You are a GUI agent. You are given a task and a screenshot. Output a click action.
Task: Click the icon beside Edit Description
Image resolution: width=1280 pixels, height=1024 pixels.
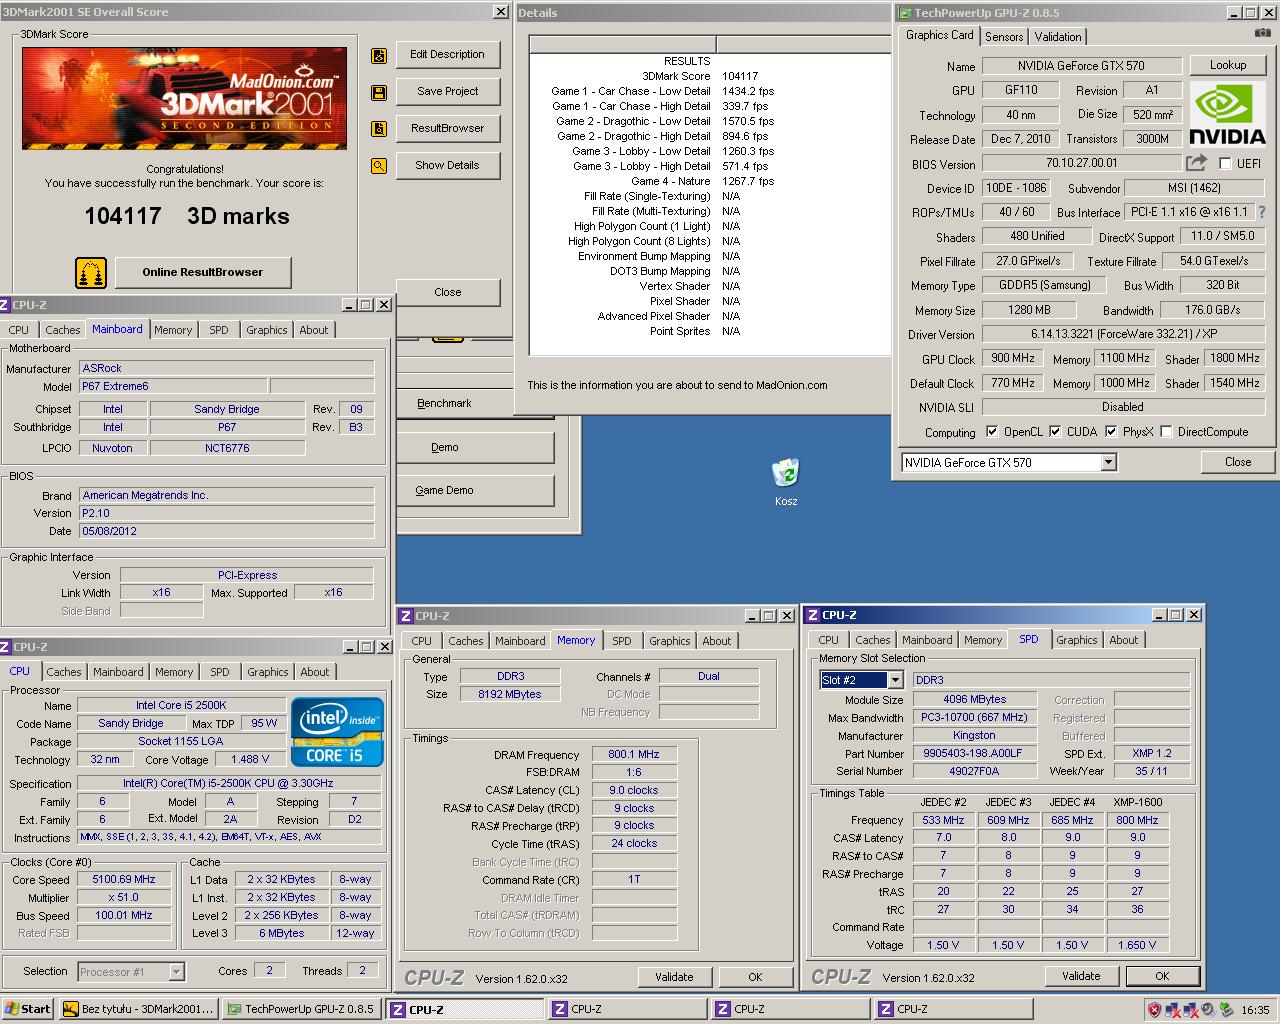pyautogui.click(x=379, y=56)
